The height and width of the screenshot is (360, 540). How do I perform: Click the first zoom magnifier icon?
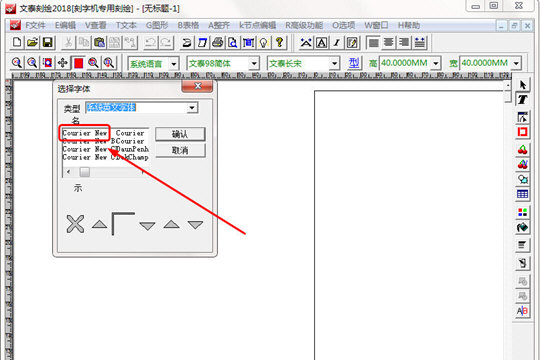click(x=17, y=63)
